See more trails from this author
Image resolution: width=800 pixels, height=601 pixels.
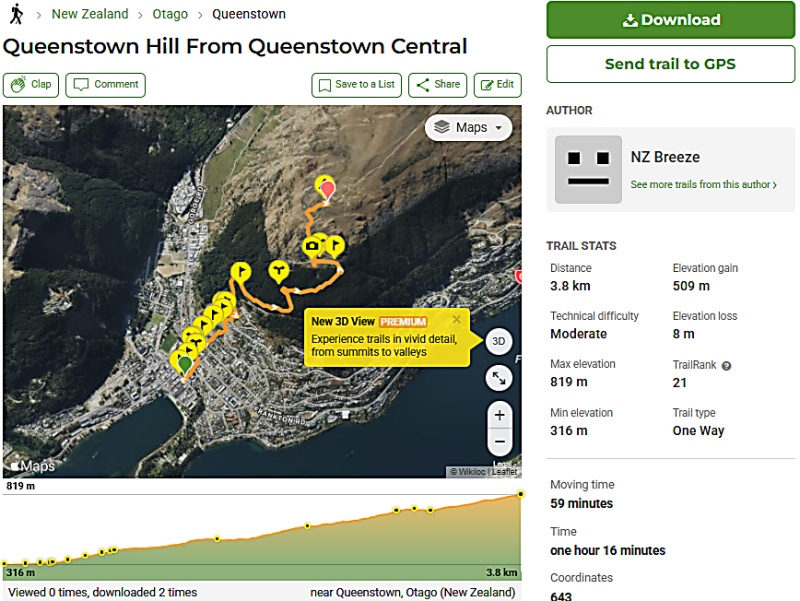coord(703,185)
